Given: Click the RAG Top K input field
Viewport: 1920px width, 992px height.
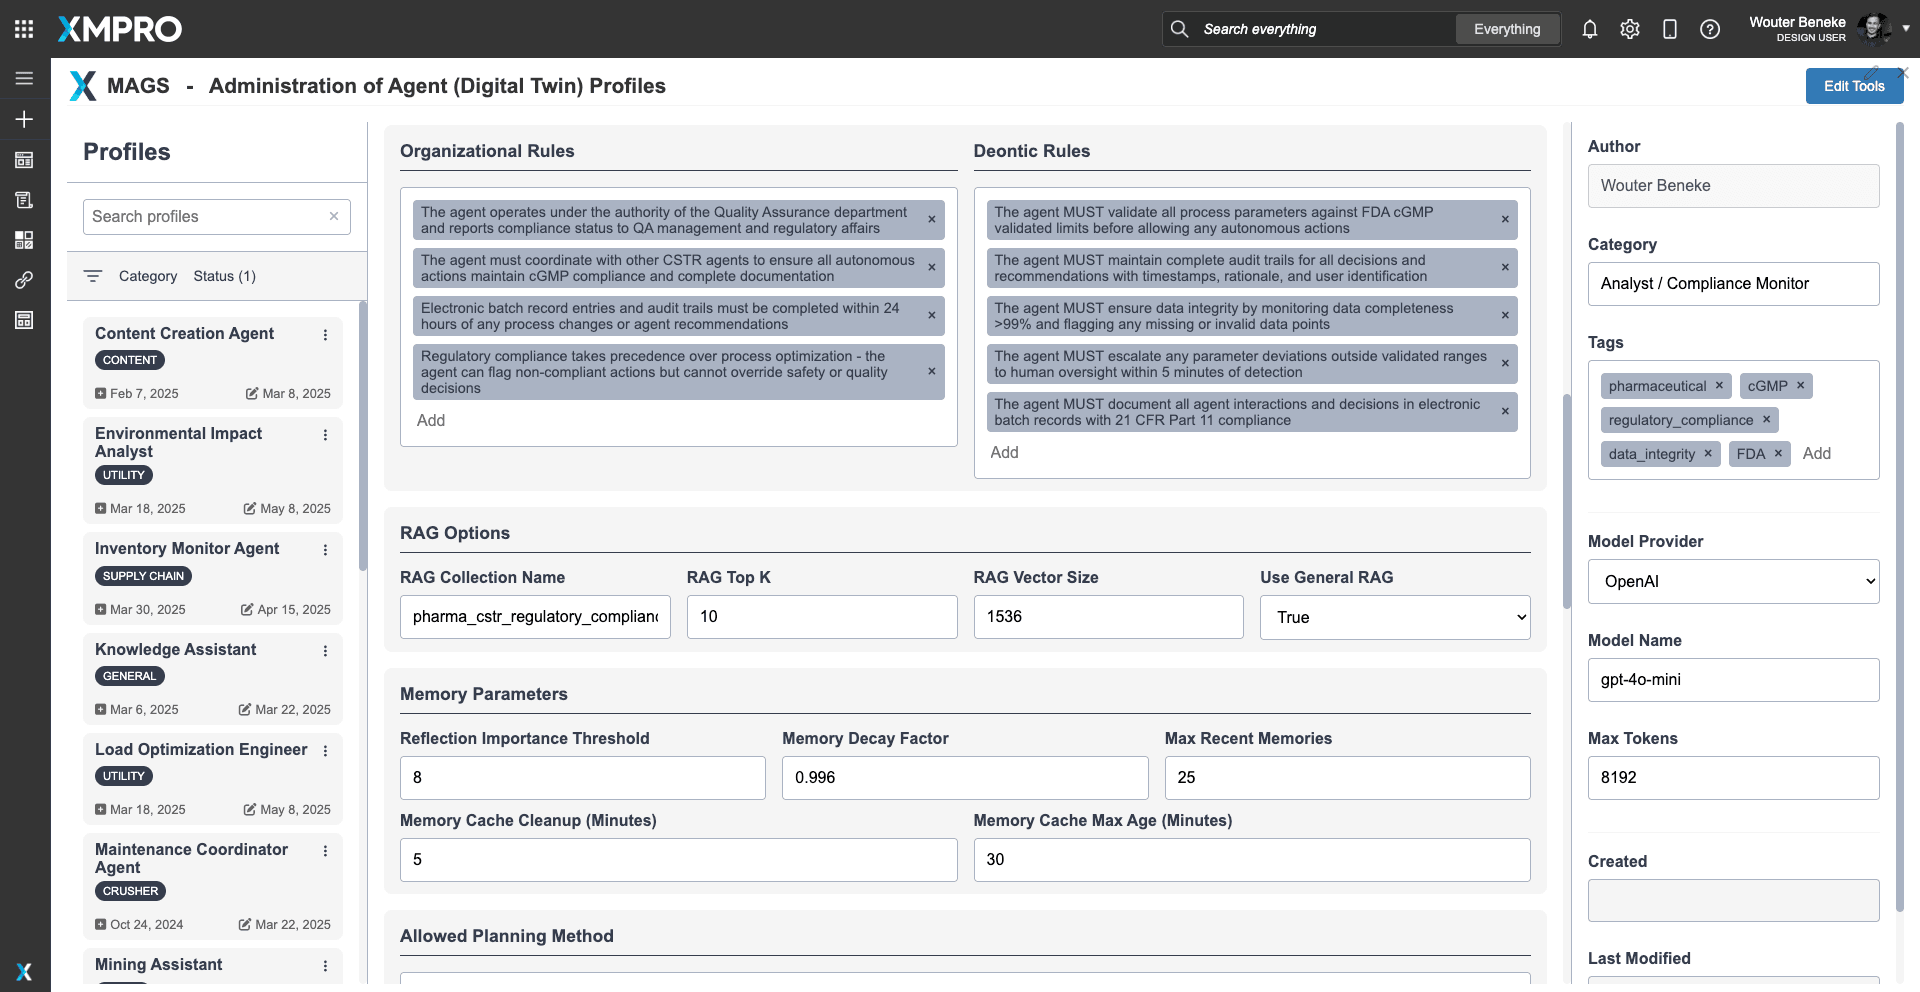Looking at the screenshot, I should pos(821,617).
